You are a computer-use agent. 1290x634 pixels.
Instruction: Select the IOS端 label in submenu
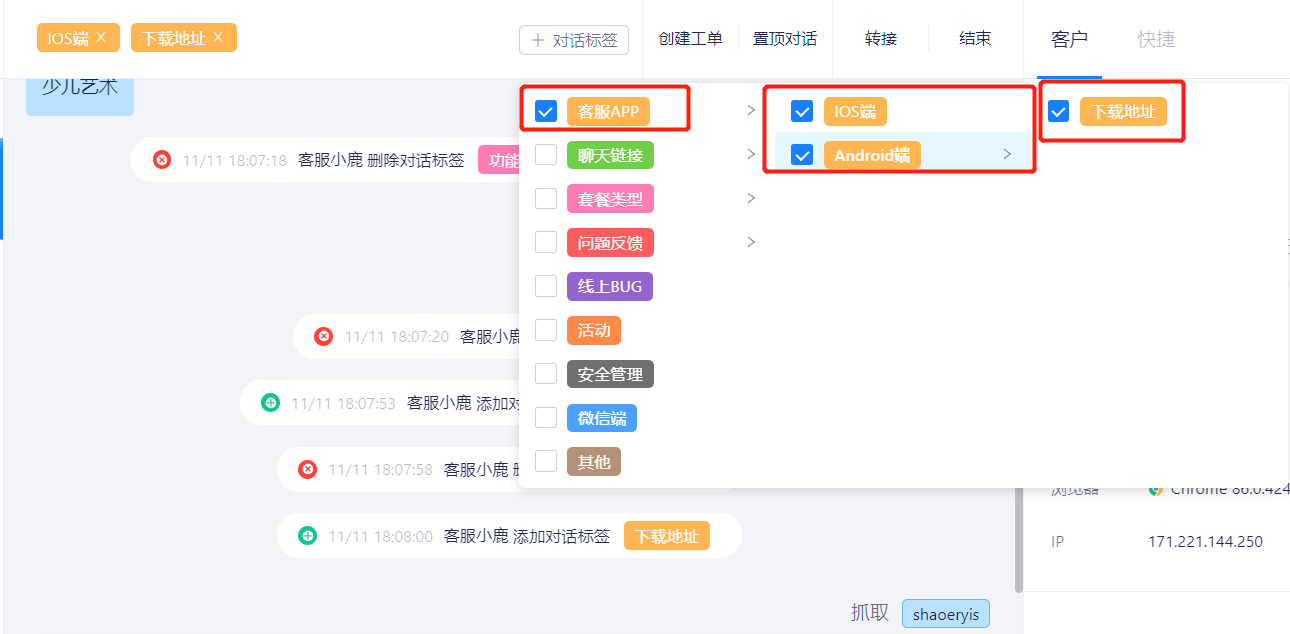(855, 111)
